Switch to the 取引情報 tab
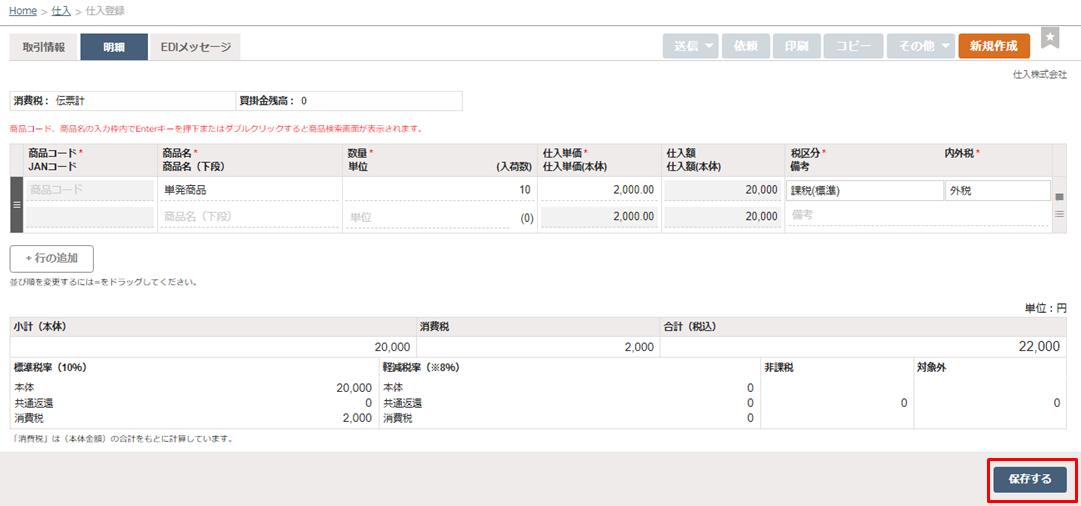1081x506 pixels. pyautogui.click(x=43, y=47)
